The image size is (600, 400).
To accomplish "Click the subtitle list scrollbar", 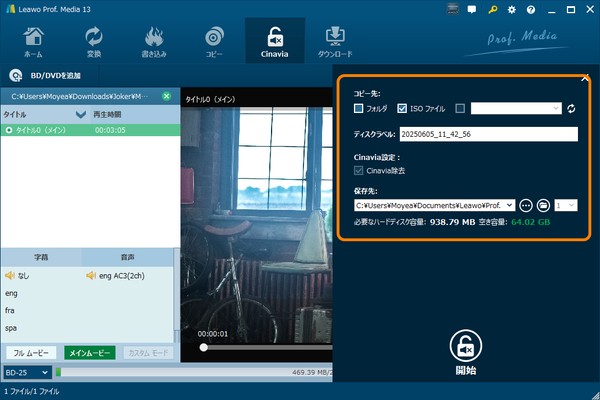I will pos(176,295).
